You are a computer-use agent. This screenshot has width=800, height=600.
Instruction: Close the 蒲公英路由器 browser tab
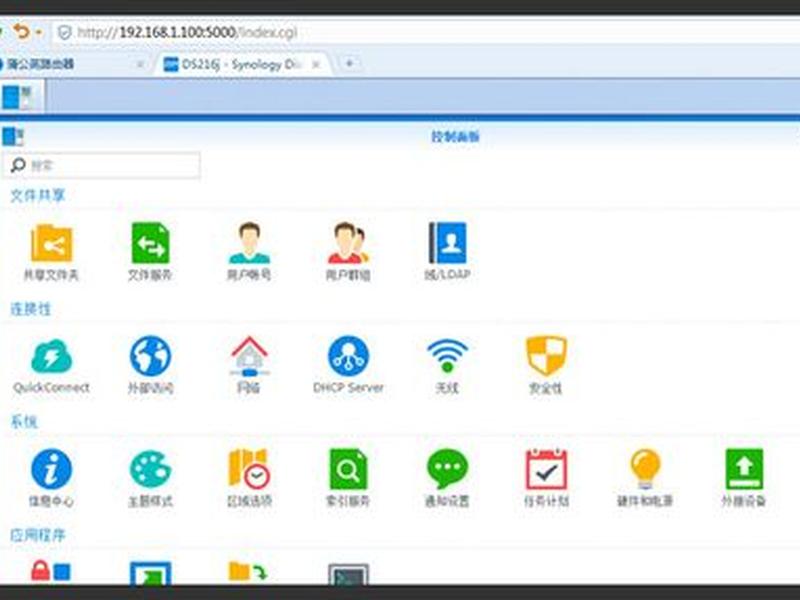(x=140, y=65)
